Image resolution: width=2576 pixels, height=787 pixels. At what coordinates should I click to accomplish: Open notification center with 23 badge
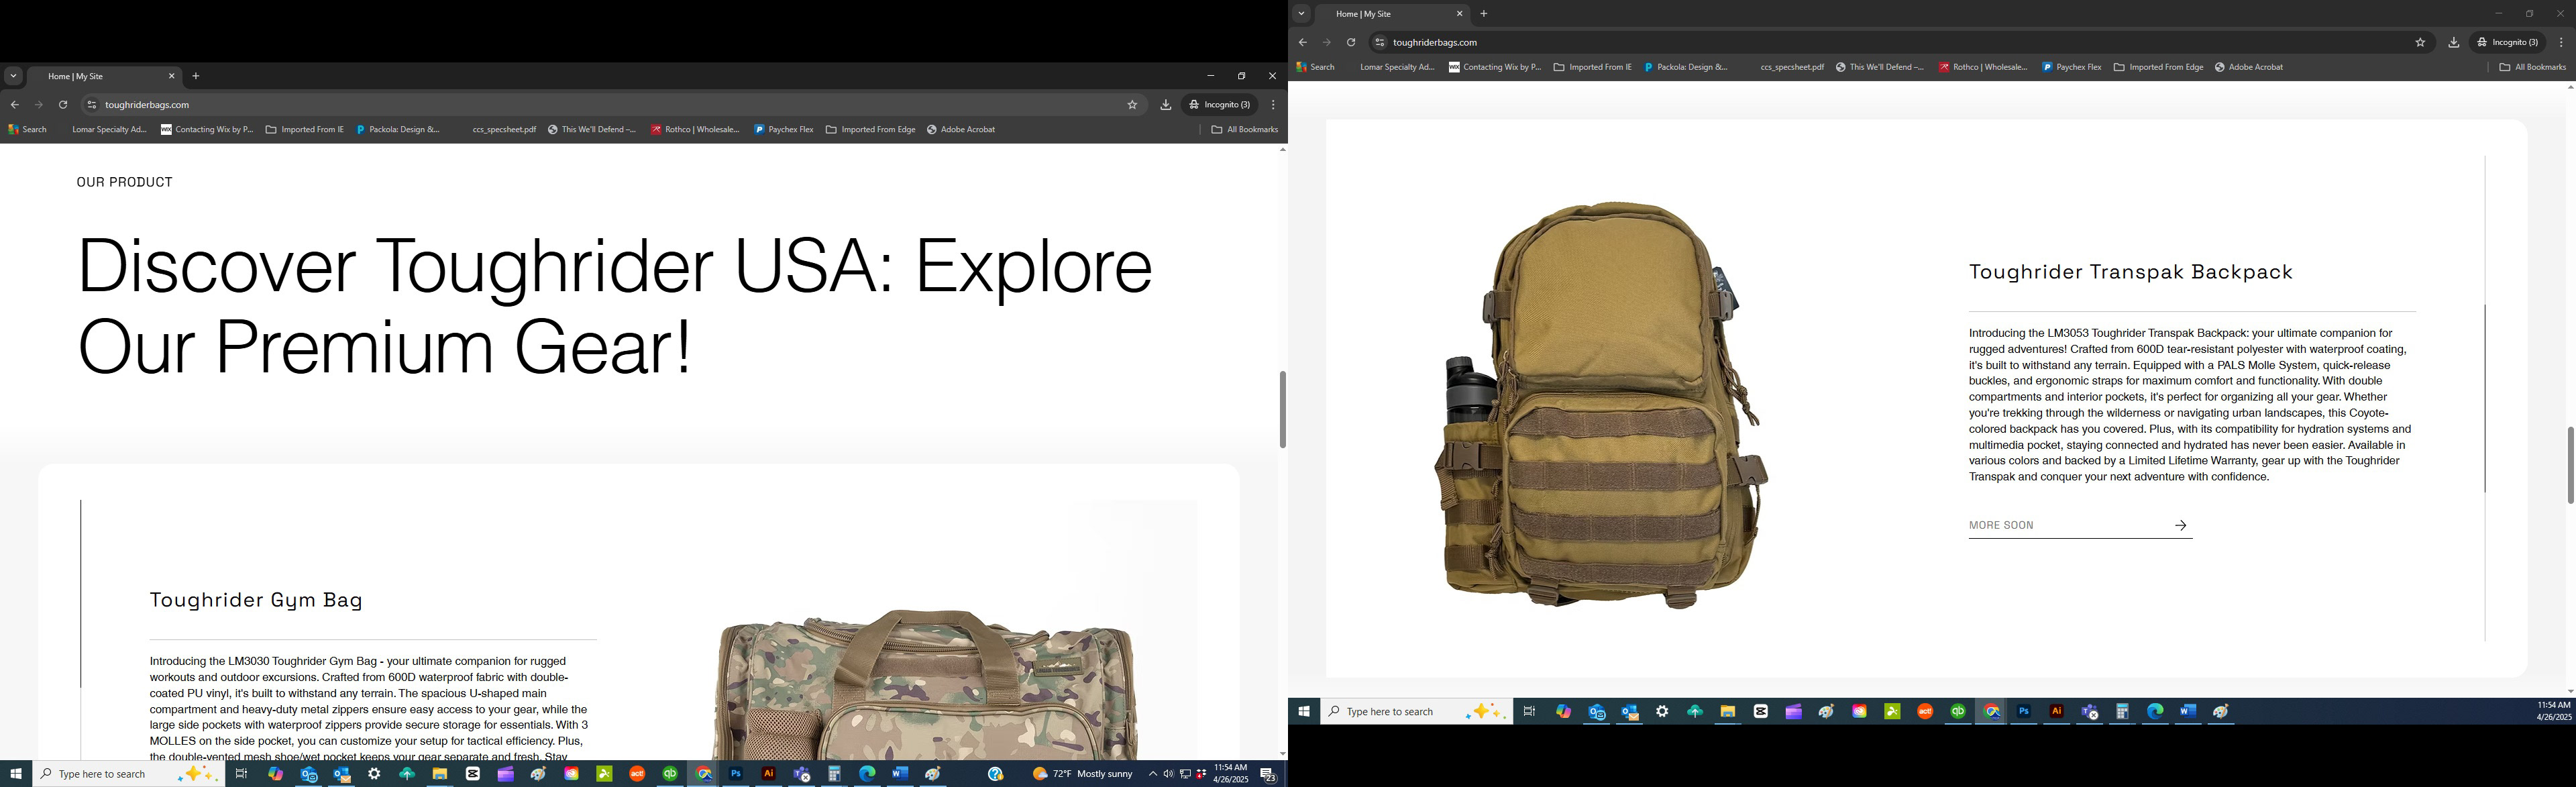pyautogui.click(x=1268, y=775)
